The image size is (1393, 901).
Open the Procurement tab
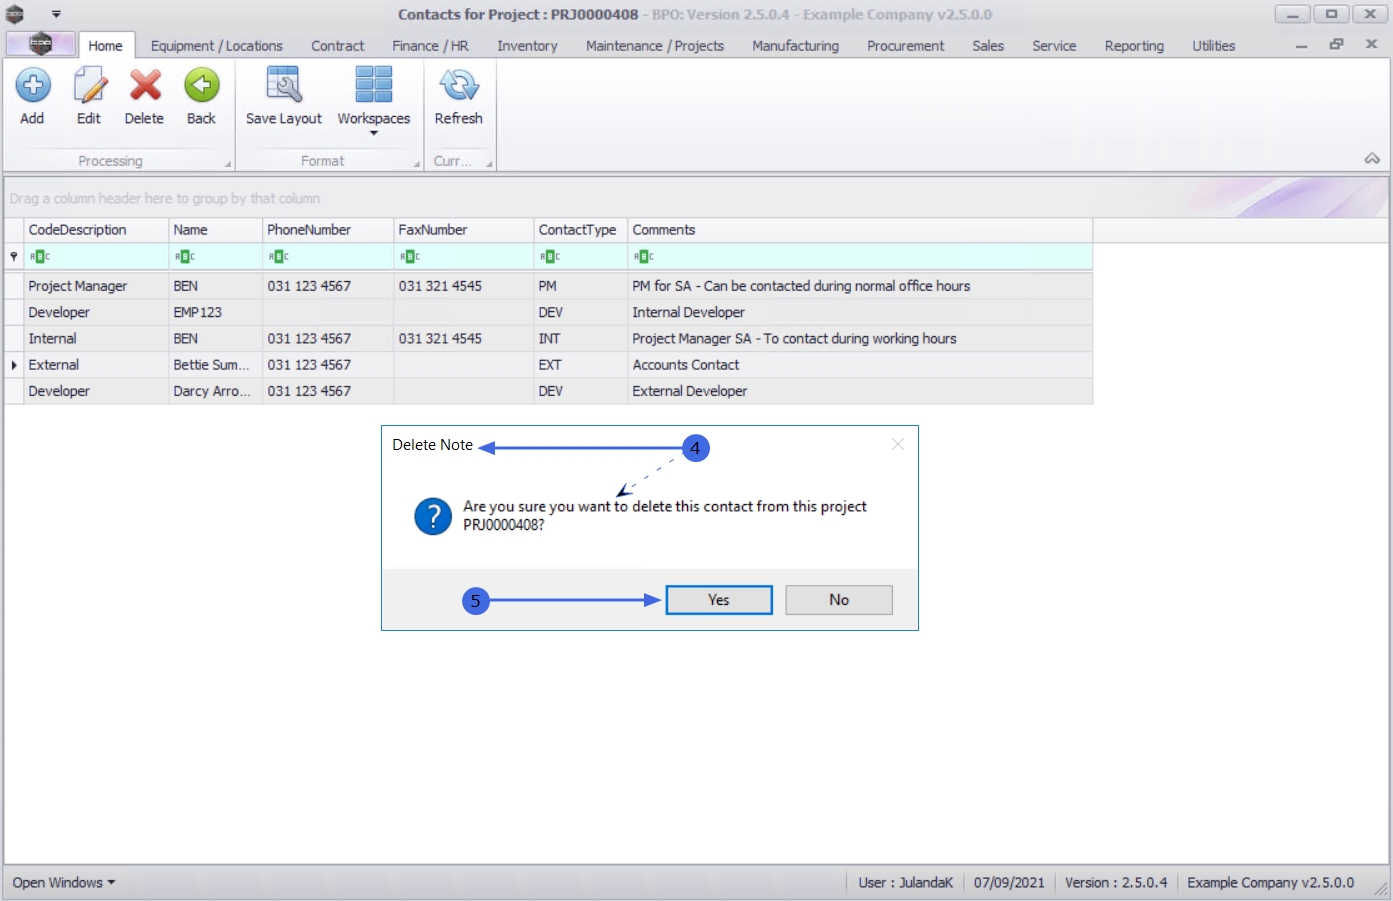[x=905, y=46]
